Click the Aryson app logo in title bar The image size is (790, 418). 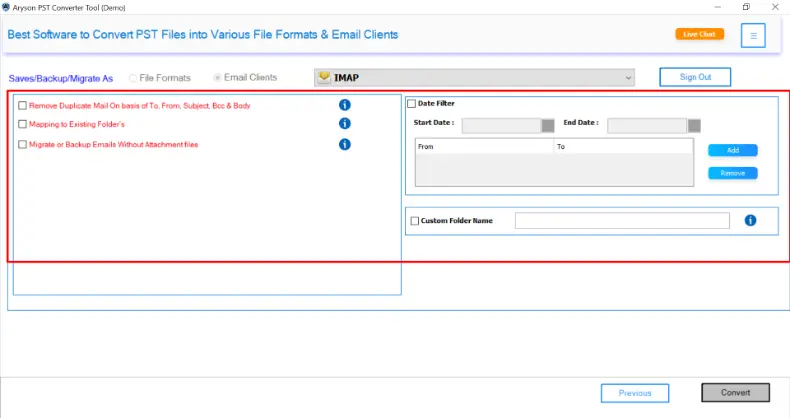[6, 7]
